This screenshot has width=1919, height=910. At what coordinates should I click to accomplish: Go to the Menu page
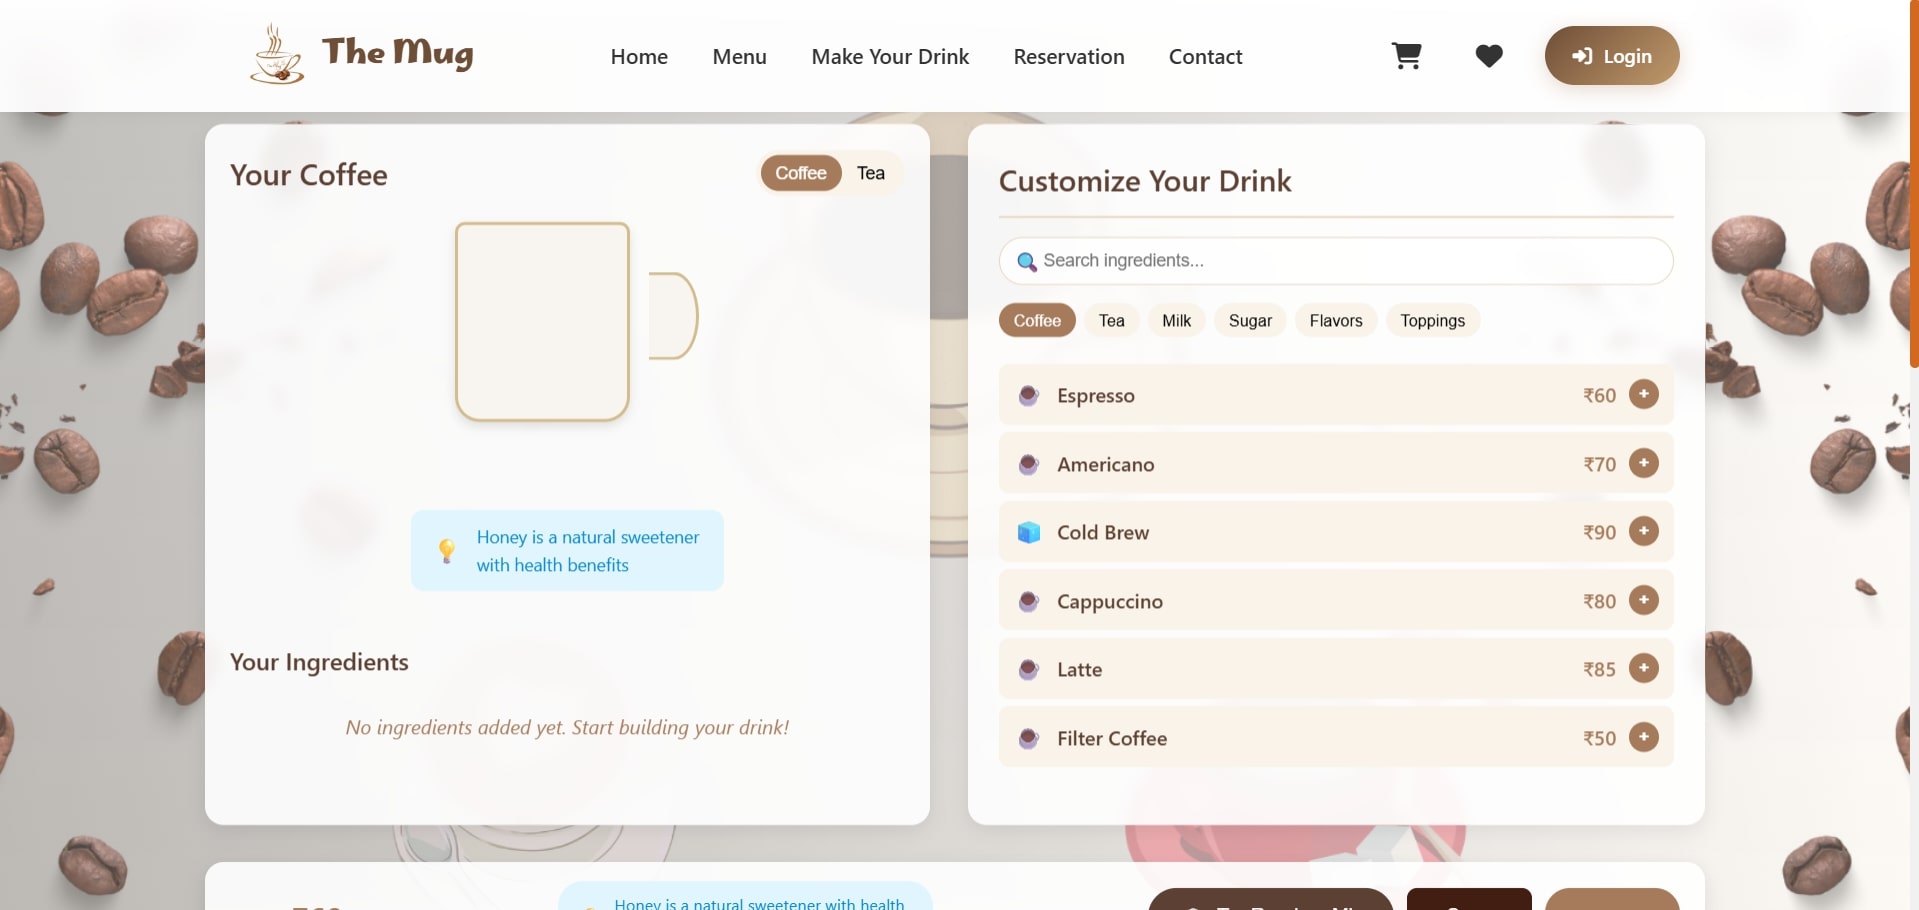click(x=739, y=57)
